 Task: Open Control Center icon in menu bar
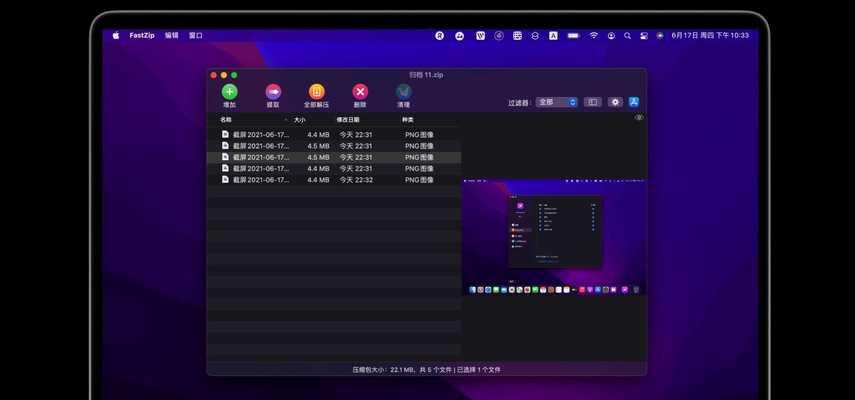pyautogui.click(x=644, y=35)
